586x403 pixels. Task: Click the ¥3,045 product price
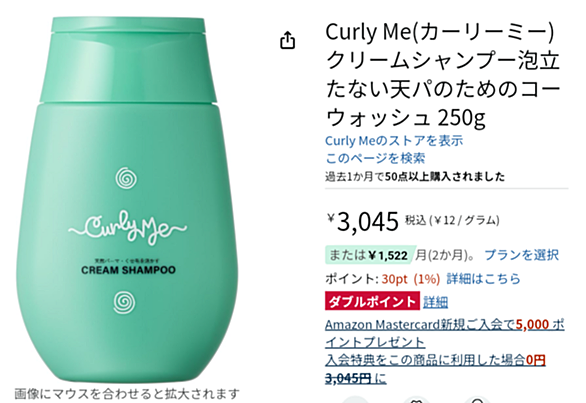click(x=363, y=221)
